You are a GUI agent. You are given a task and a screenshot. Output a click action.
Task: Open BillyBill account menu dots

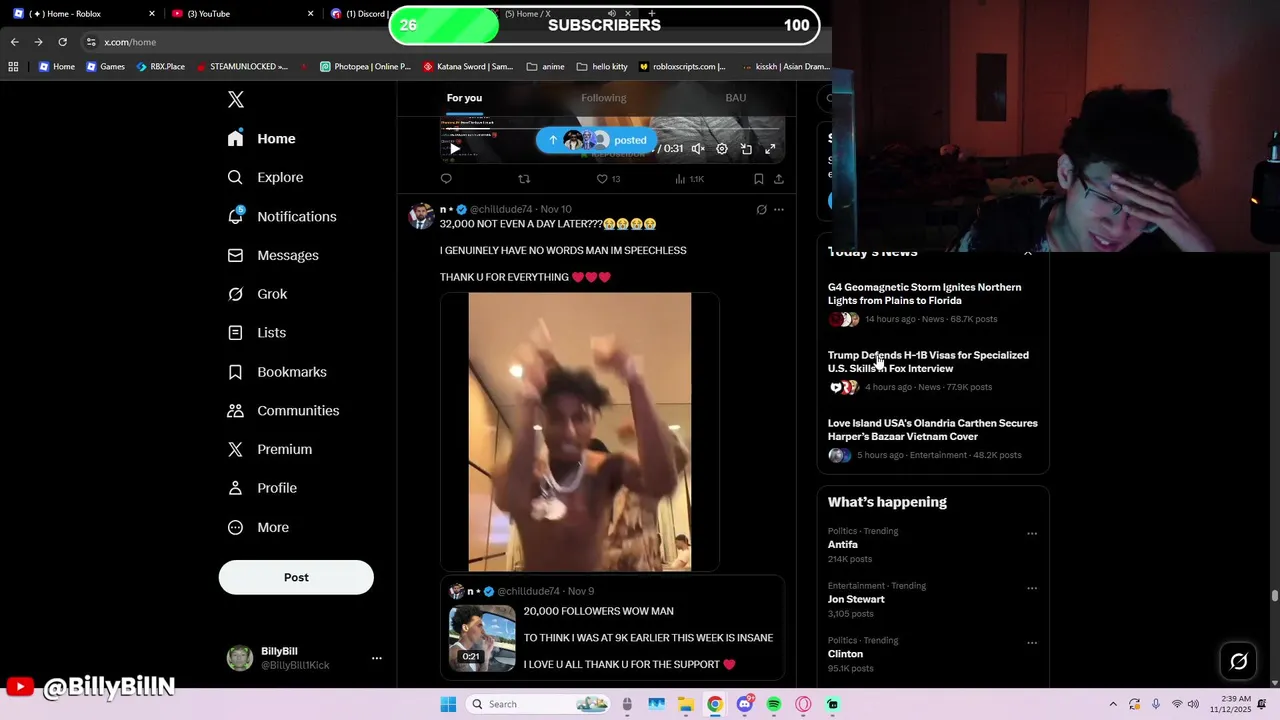pyautogui.click(x=377, y=658)
